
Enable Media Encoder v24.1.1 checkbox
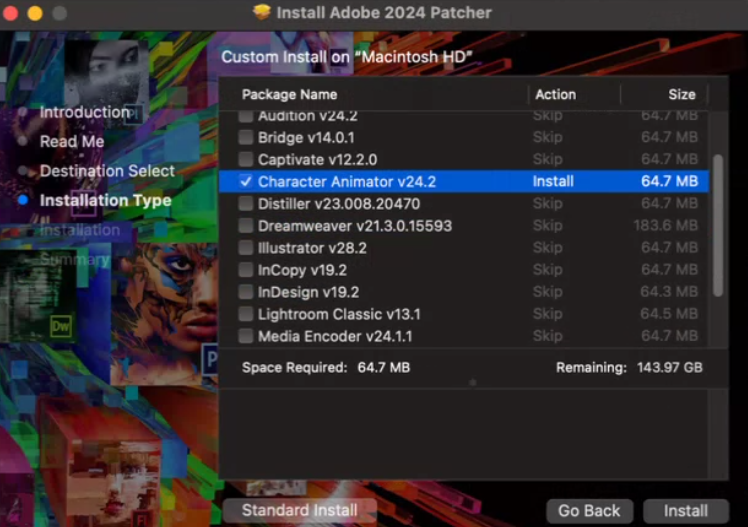tap(246, 336)
